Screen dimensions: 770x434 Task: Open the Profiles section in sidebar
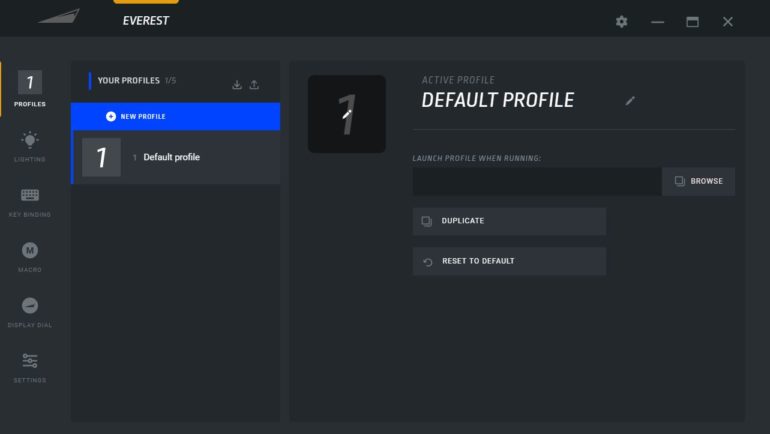coord(30,89)
